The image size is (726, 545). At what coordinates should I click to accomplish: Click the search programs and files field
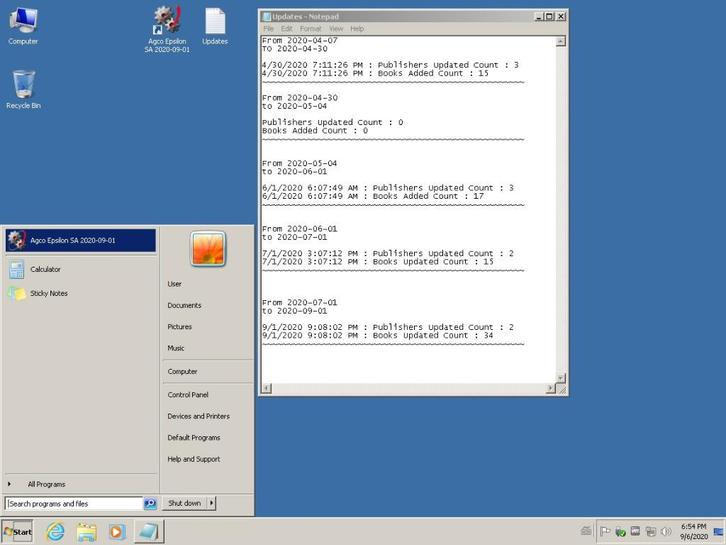74,504
